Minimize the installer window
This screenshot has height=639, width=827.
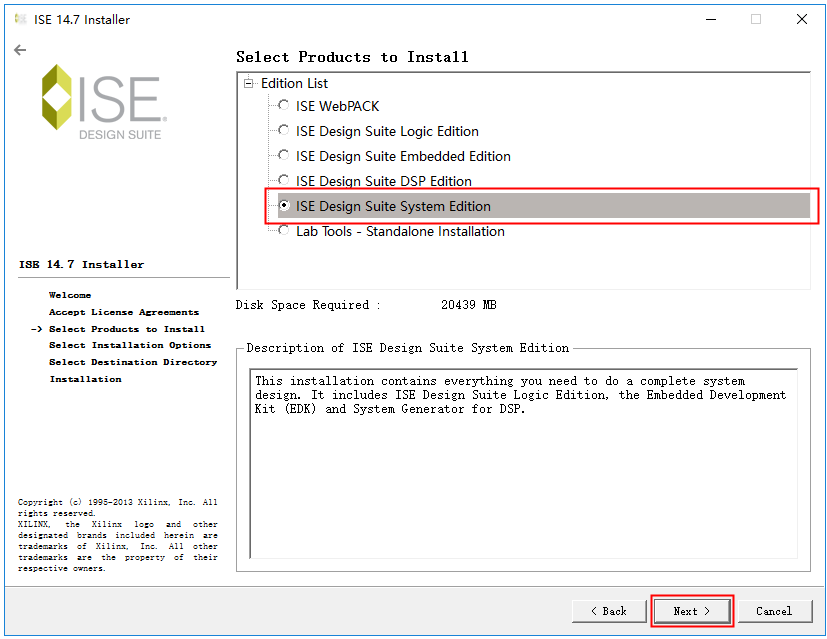tap(710, 19)
